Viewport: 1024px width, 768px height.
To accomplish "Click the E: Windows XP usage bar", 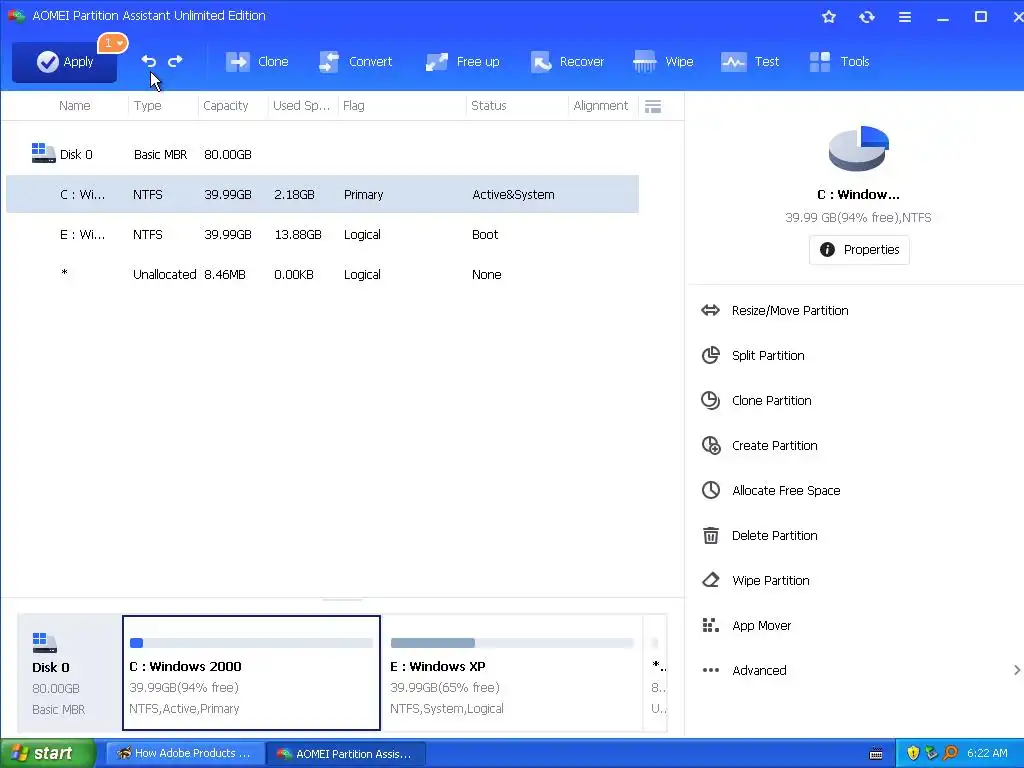I will click(512, 643).
